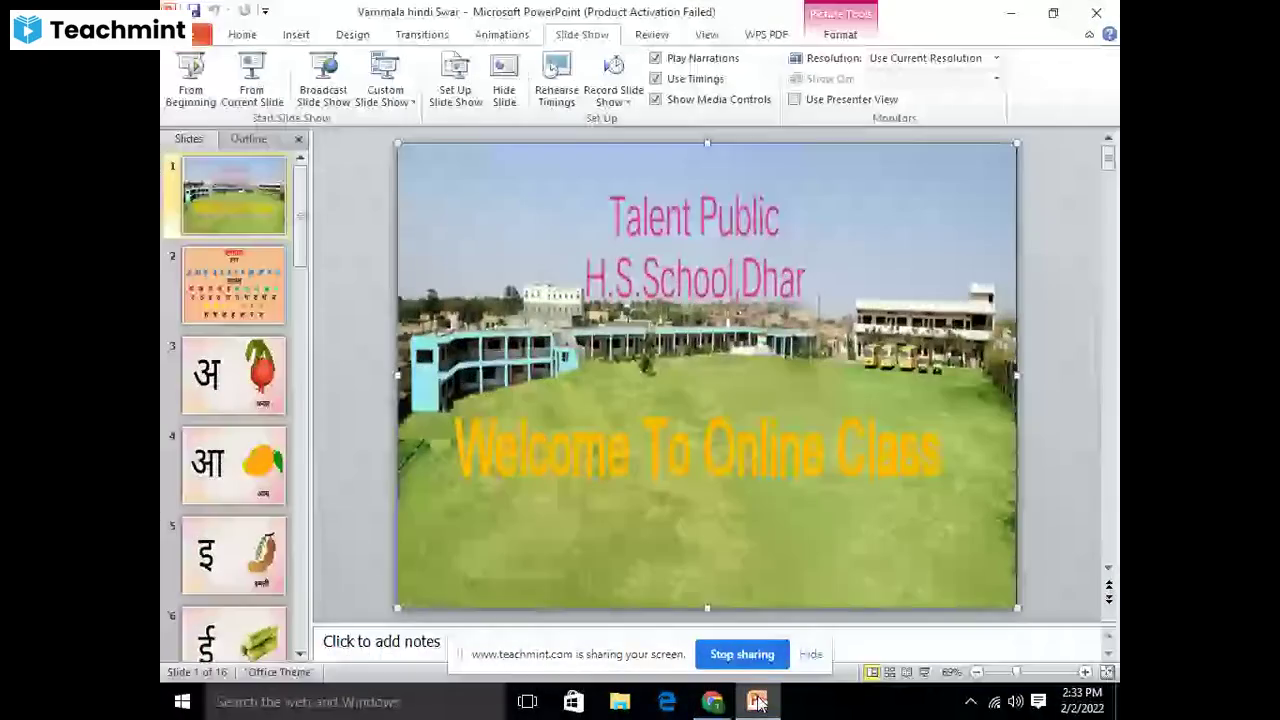Click the Hide Slide button

point(504,80)
